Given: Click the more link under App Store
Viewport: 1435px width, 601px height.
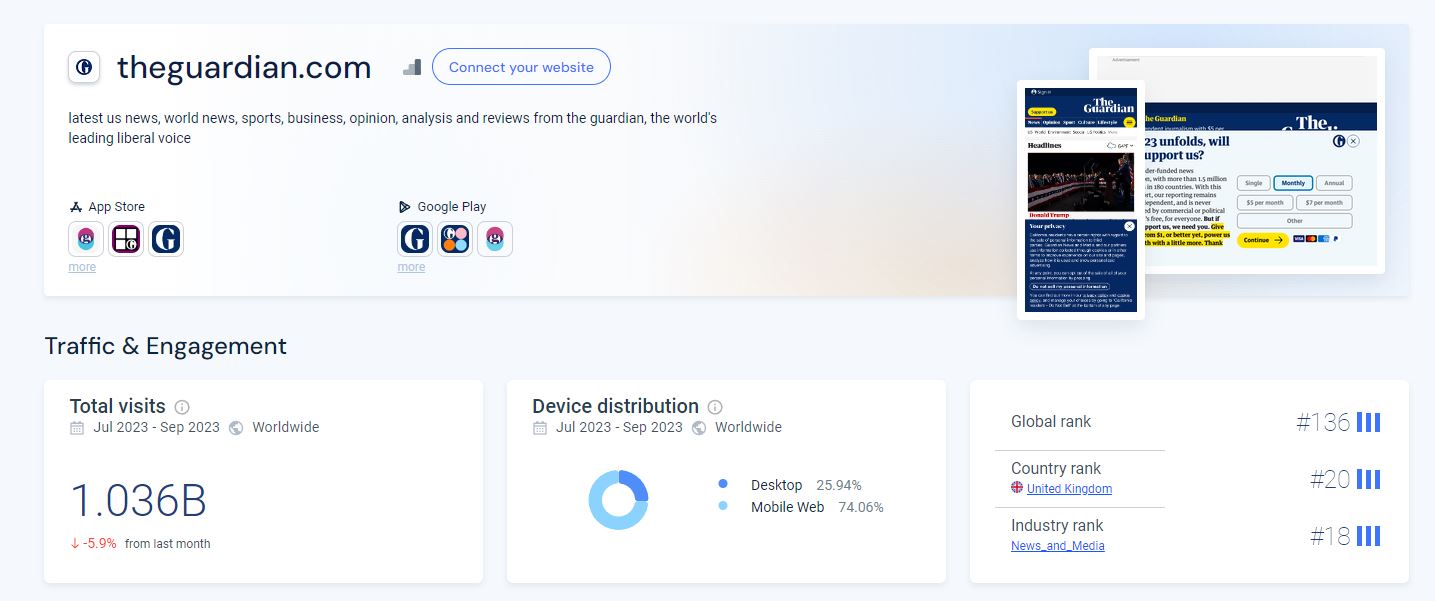Looking at the screenshot, I should point(82,267).
